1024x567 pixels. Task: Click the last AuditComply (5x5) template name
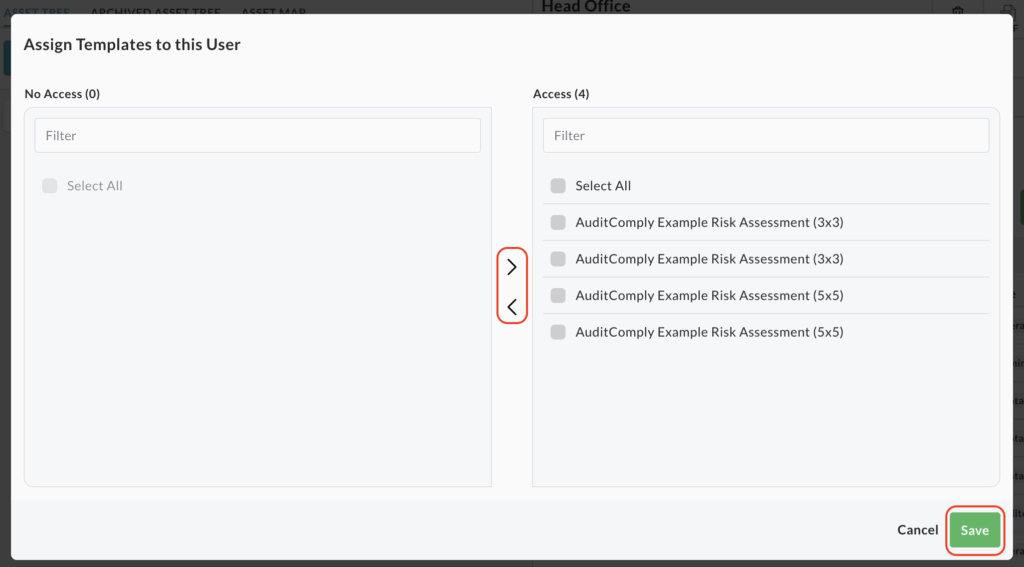pos(709,332)
